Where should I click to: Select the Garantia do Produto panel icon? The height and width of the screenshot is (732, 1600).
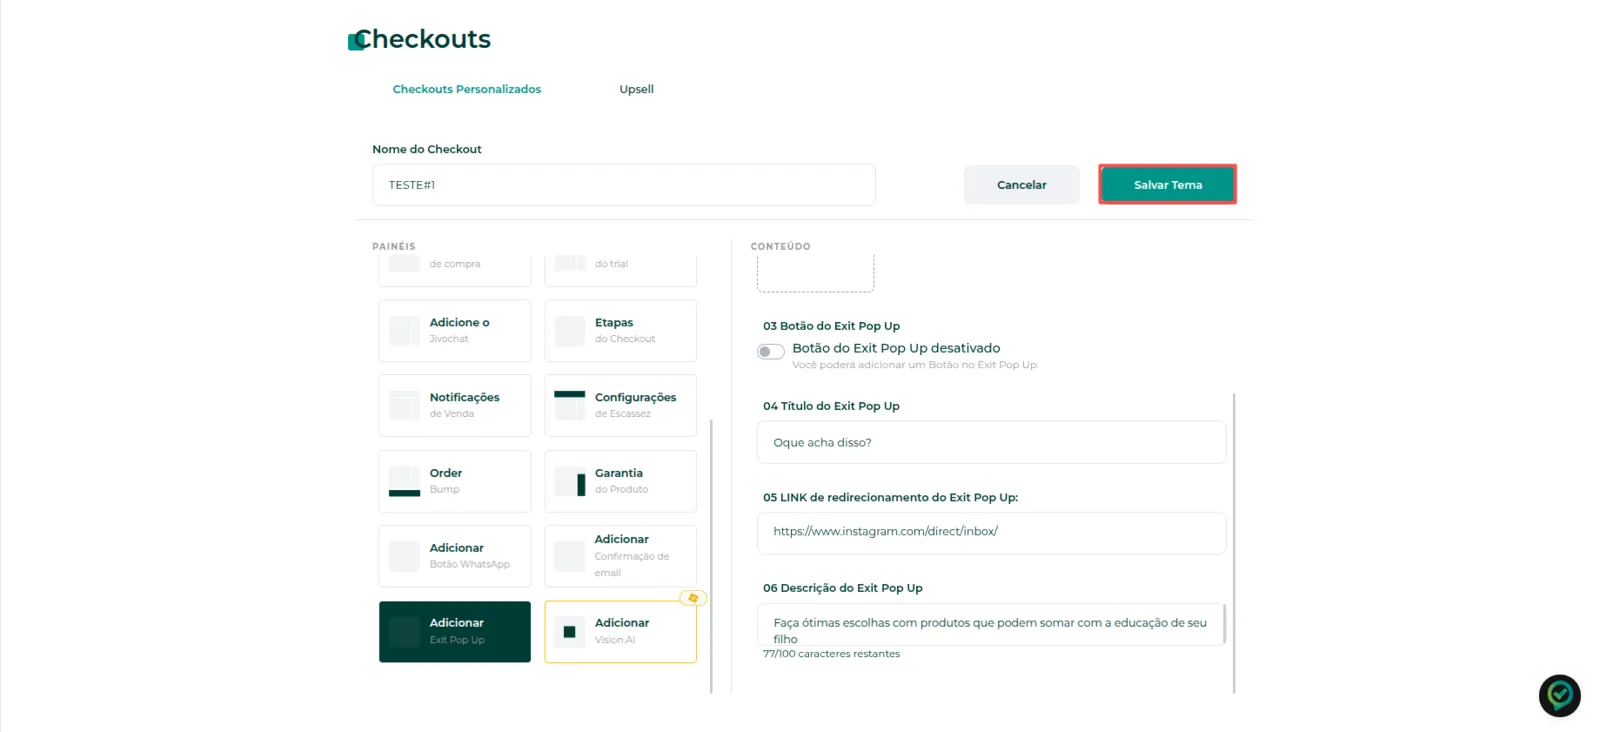(570, 481)
